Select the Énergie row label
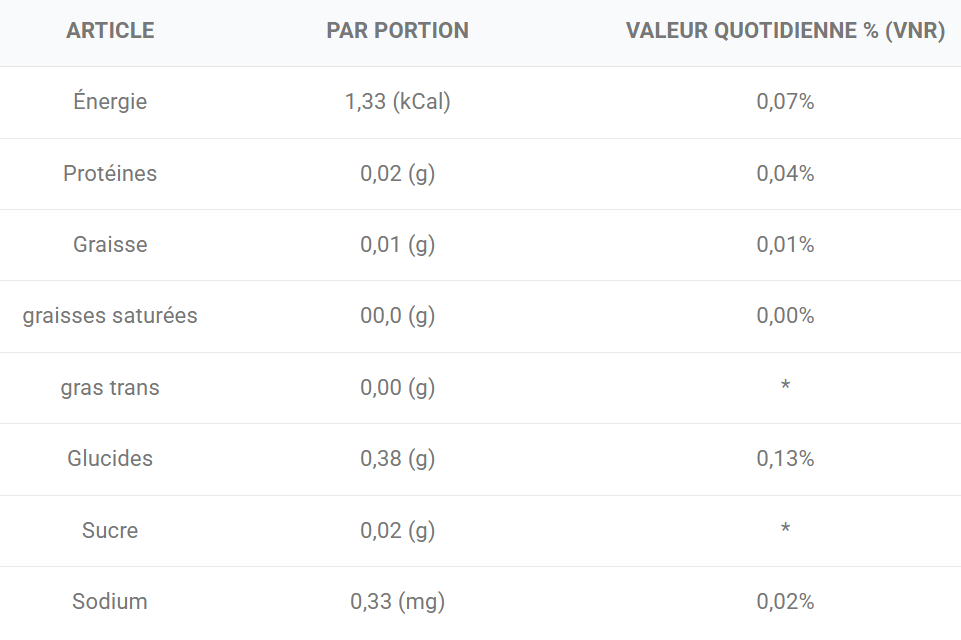This screenshot has width=961, height=640. [x=110, y=101]
